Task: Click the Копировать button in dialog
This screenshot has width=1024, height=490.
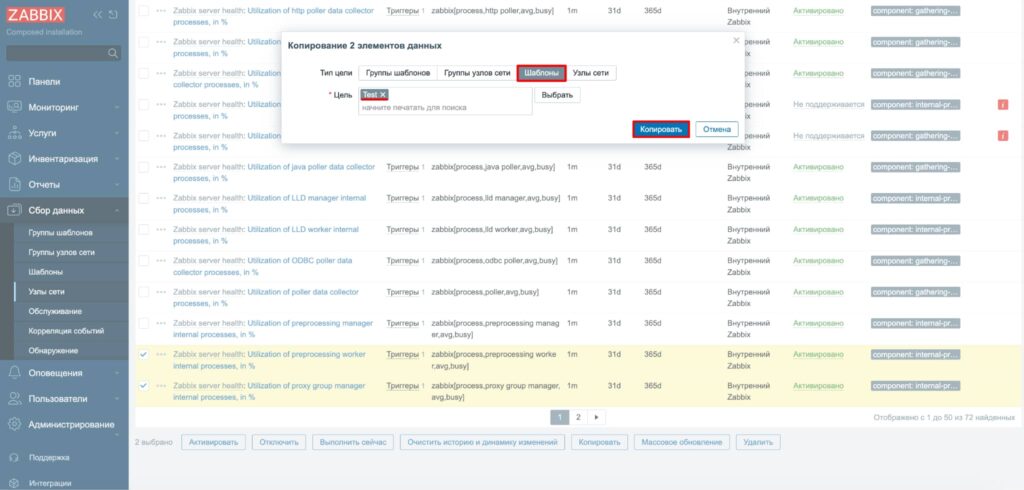Action: coord(661,129)
